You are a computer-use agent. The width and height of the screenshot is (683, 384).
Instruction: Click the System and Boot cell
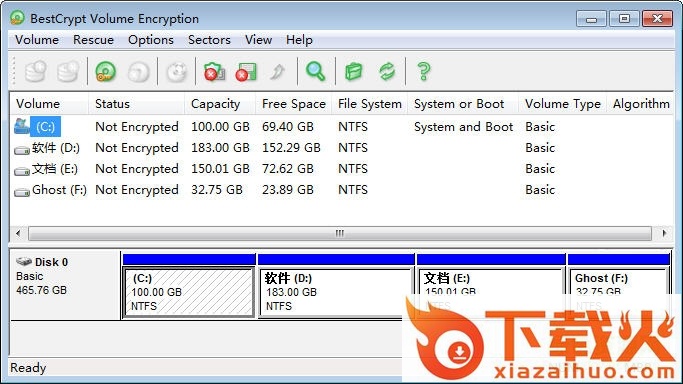[x=463, y=127]
